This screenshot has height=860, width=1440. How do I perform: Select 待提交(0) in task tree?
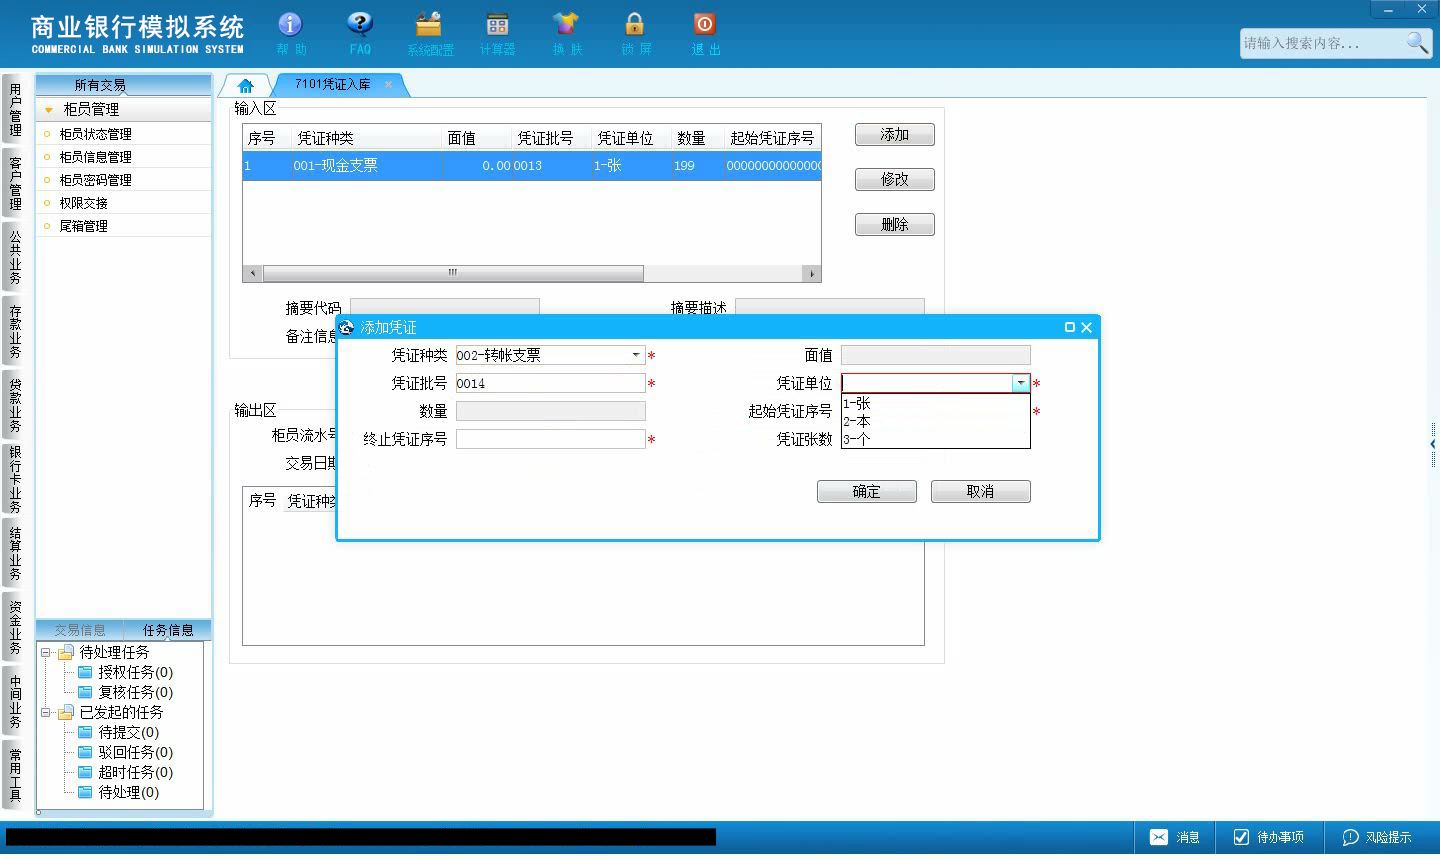click(x=128, y=732)
